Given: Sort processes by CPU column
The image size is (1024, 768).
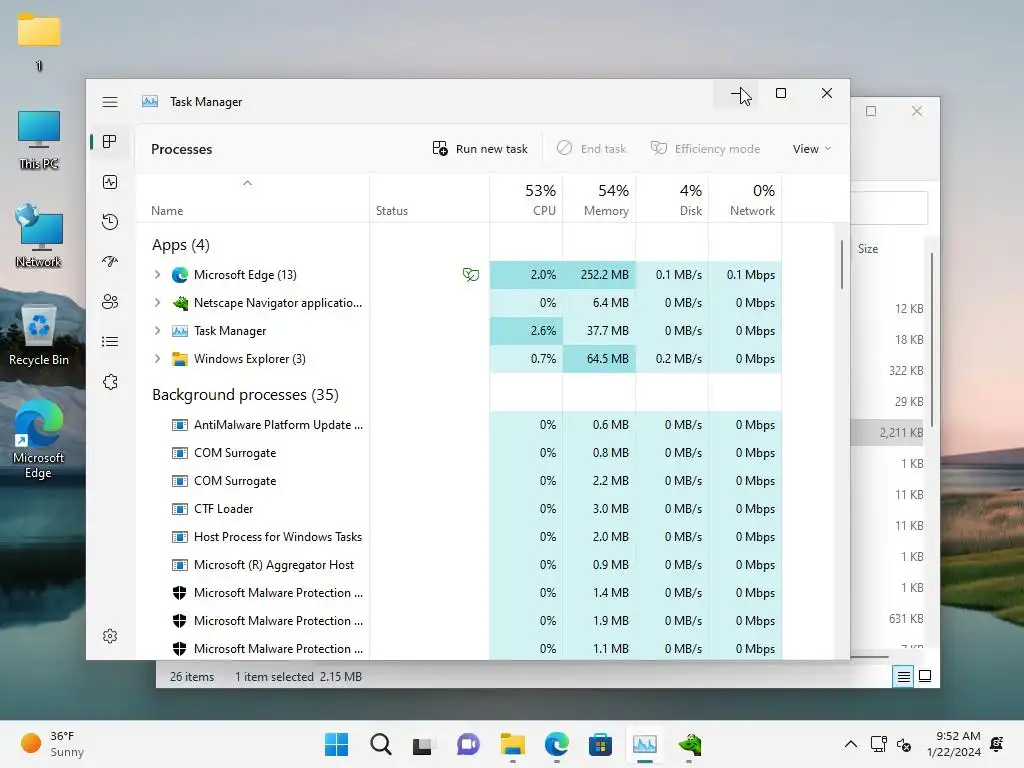Looking at the screenshot, I should click(526, 199).
